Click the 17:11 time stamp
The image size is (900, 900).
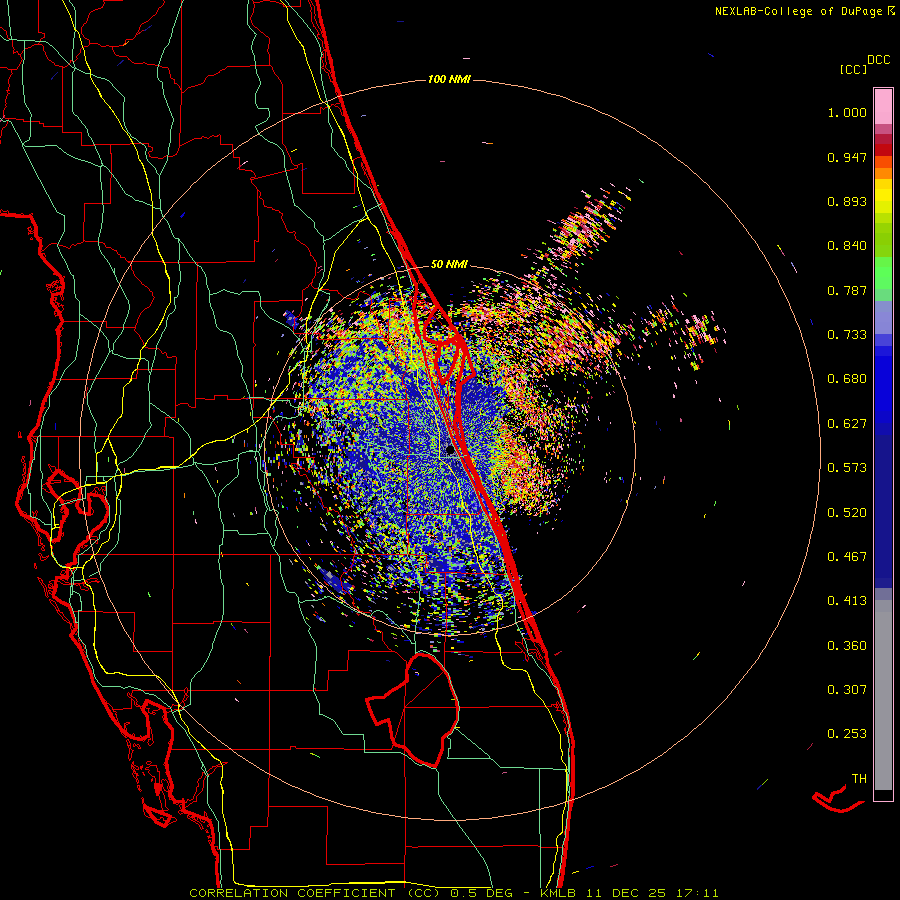(x=697, y=893)
